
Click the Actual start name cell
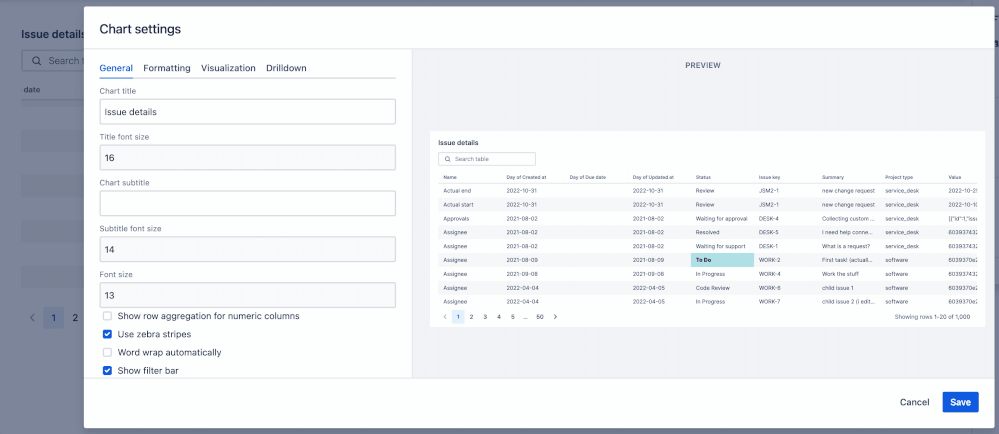pos(458,205)
